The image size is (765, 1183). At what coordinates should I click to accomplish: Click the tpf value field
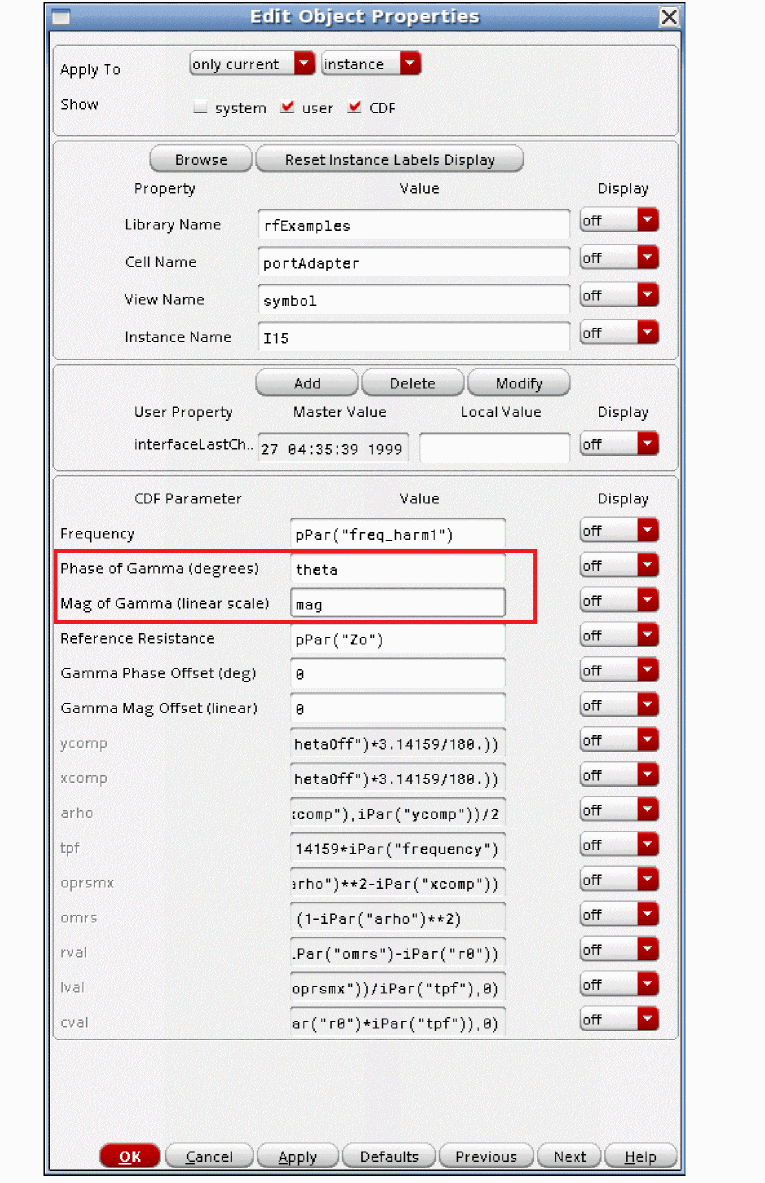point(398,848)
